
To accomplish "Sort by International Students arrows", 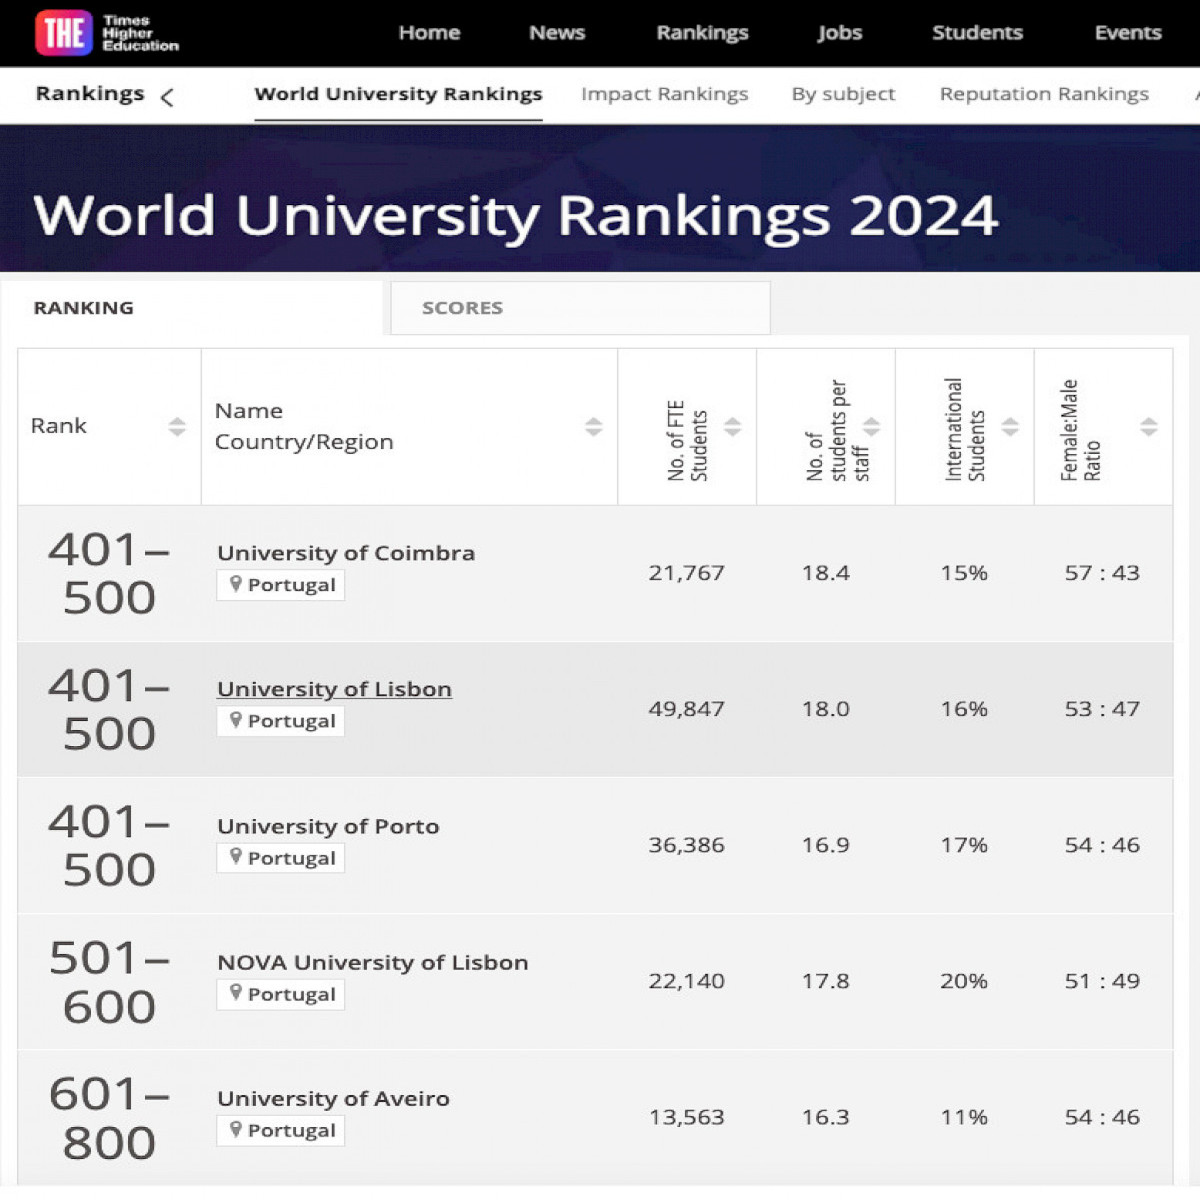I will (1011, 427).
